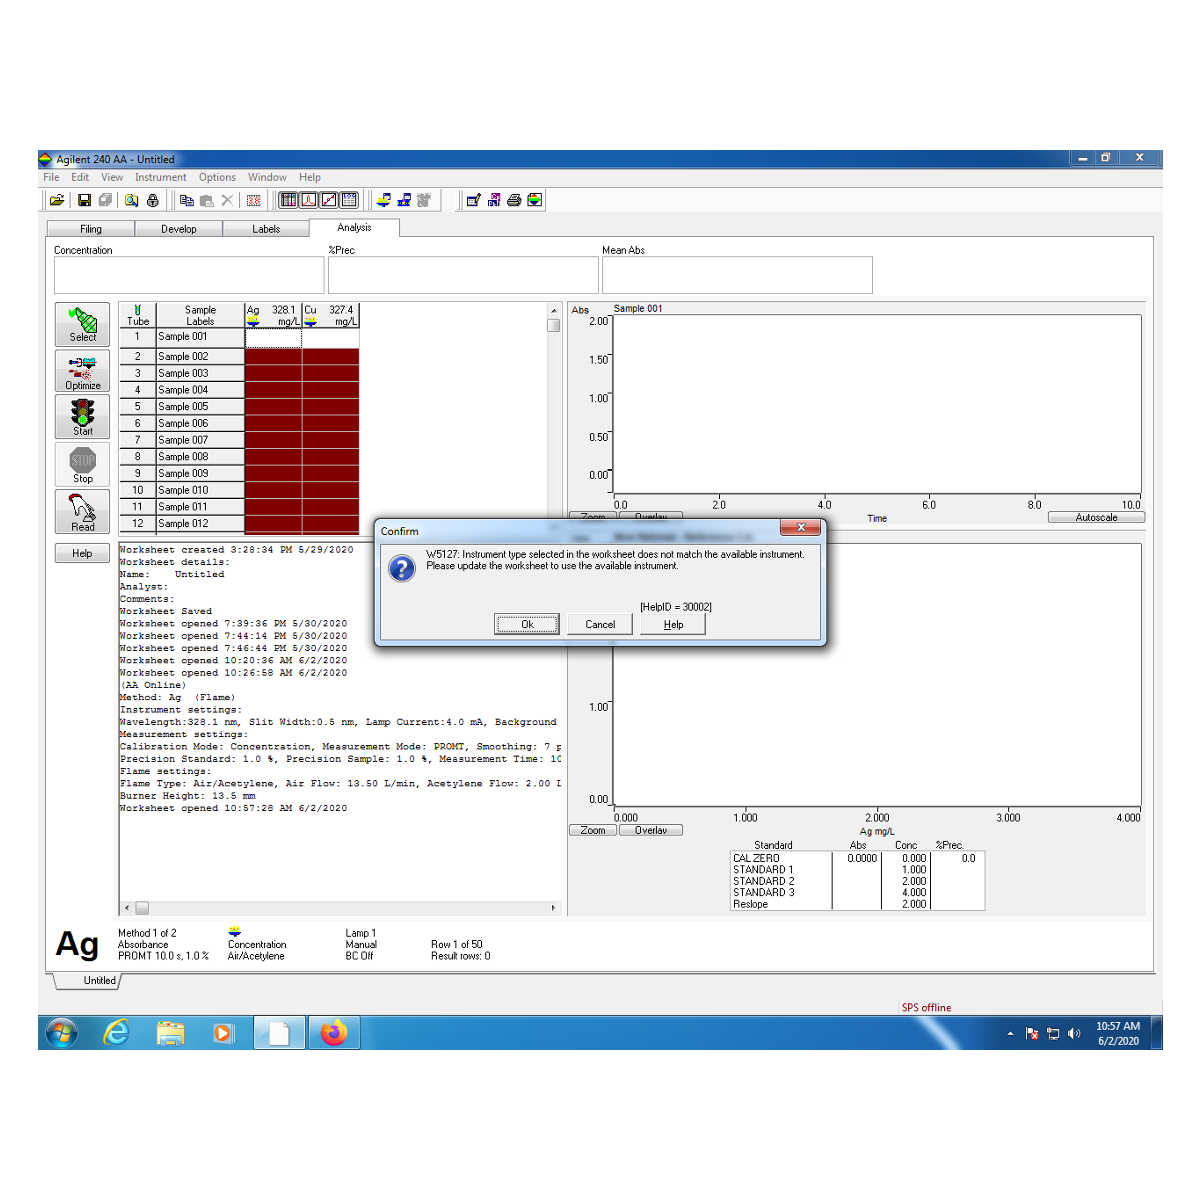The image size is (1200, 1200).
Task: Click the rainbow colored toolbar icon
Action: click(x=535, y=200)
